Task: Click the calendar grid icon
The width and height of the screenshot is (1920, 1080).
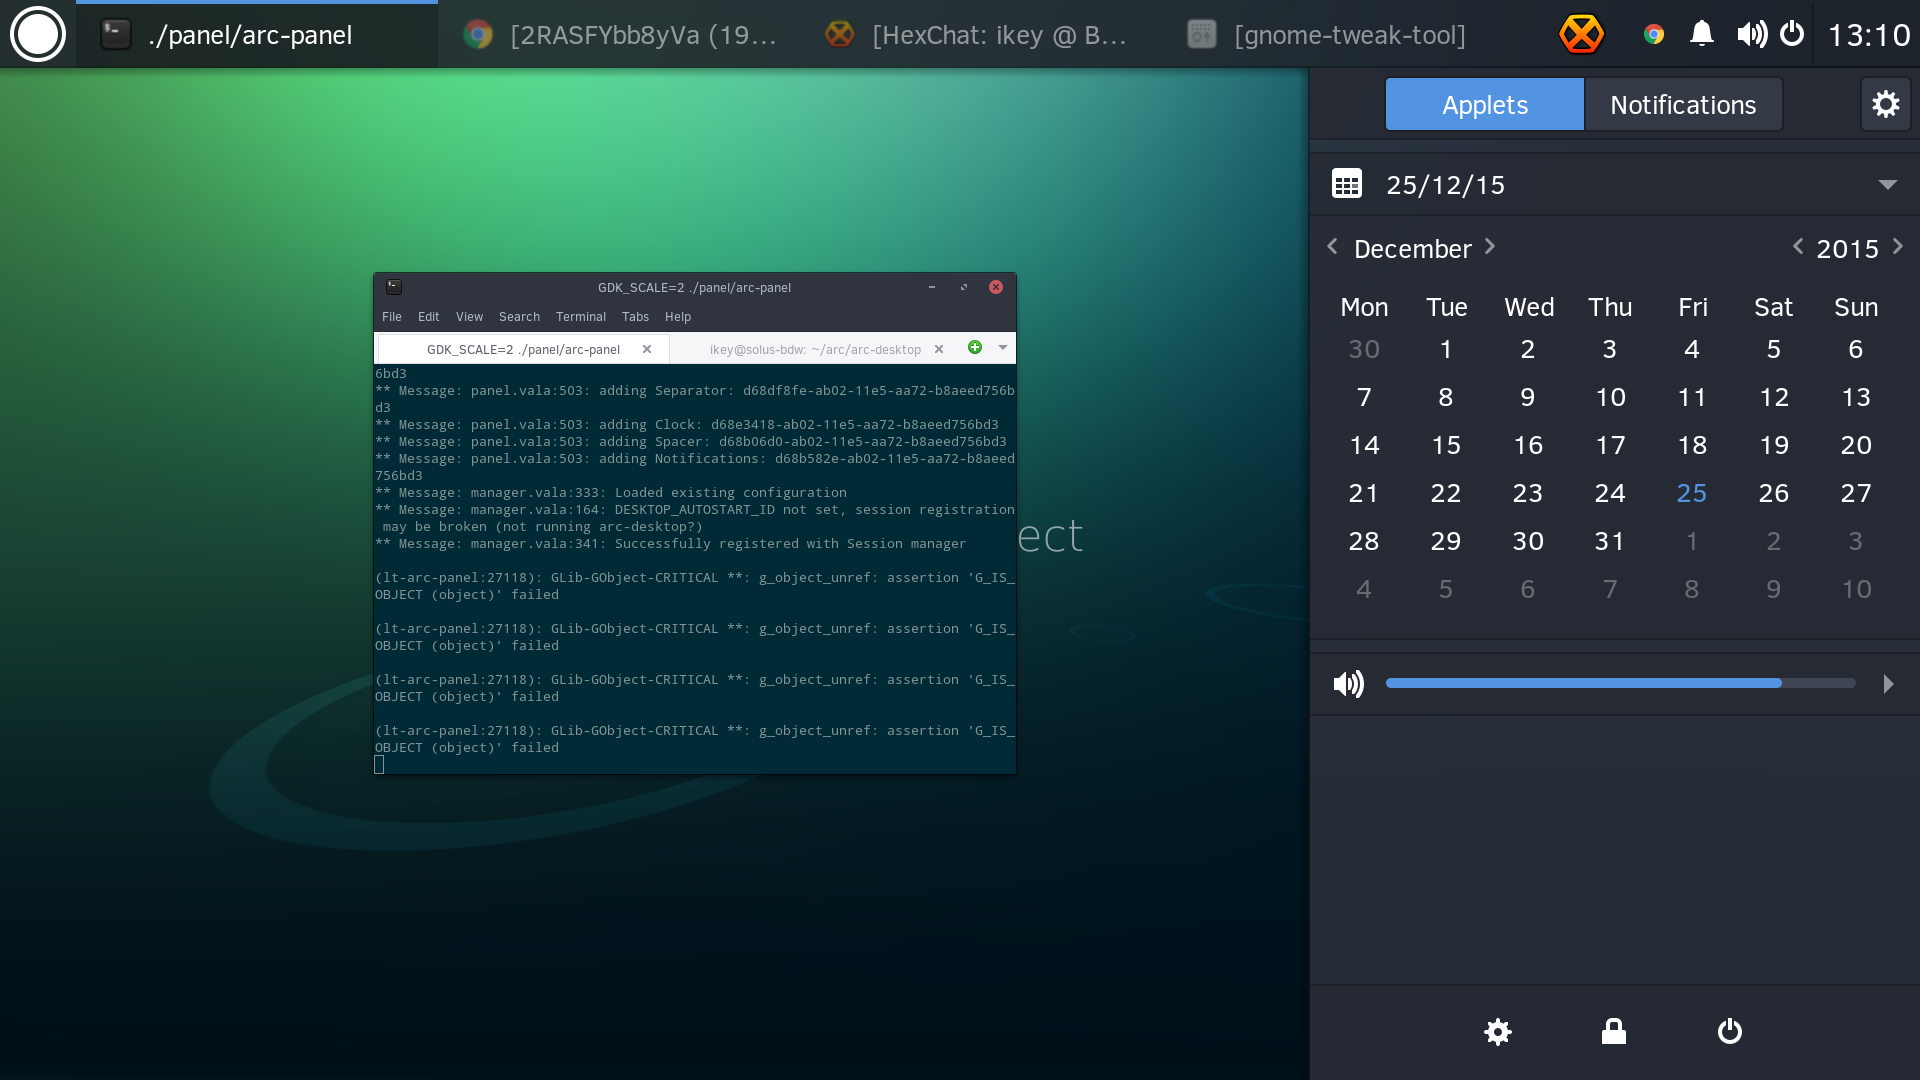Action: point(1347,184)
